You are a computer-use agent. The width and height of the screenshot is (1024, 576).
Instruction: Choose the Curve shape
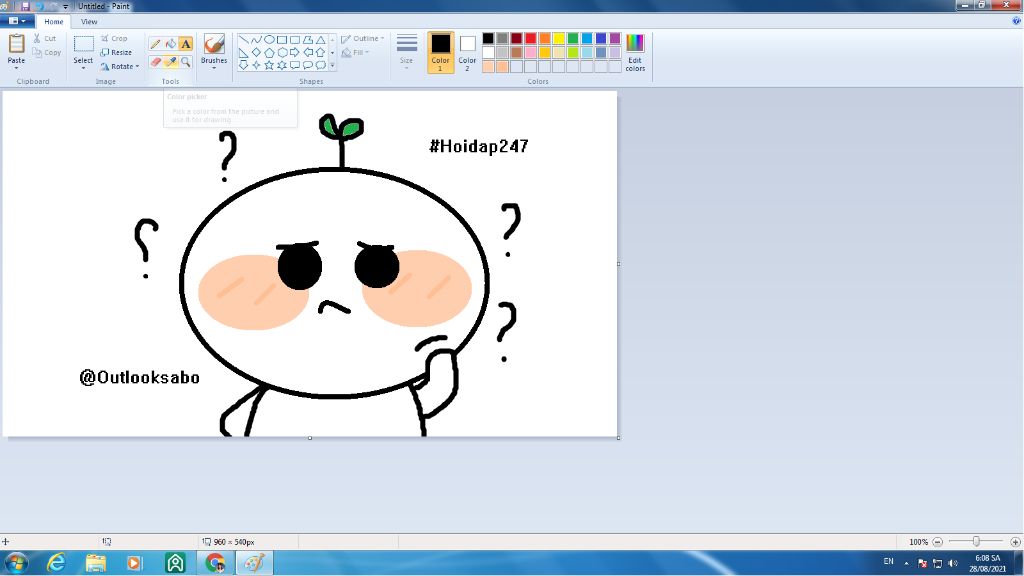click(x=256, y=40)
